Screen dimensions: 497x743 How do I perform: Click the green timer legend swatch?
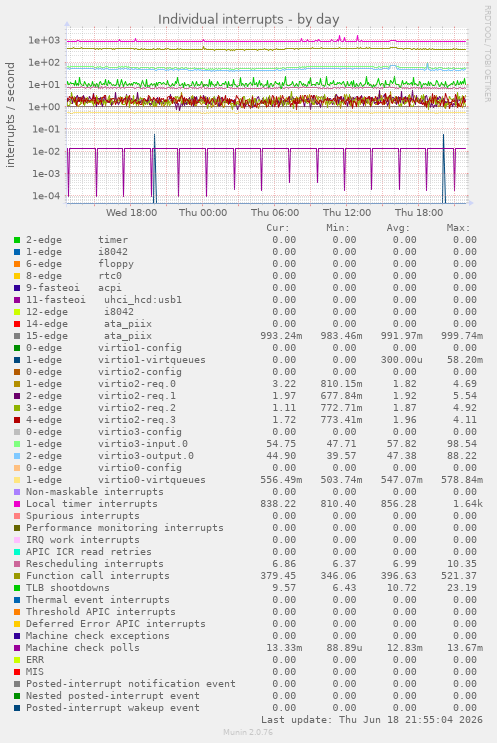tap(17, 240)
